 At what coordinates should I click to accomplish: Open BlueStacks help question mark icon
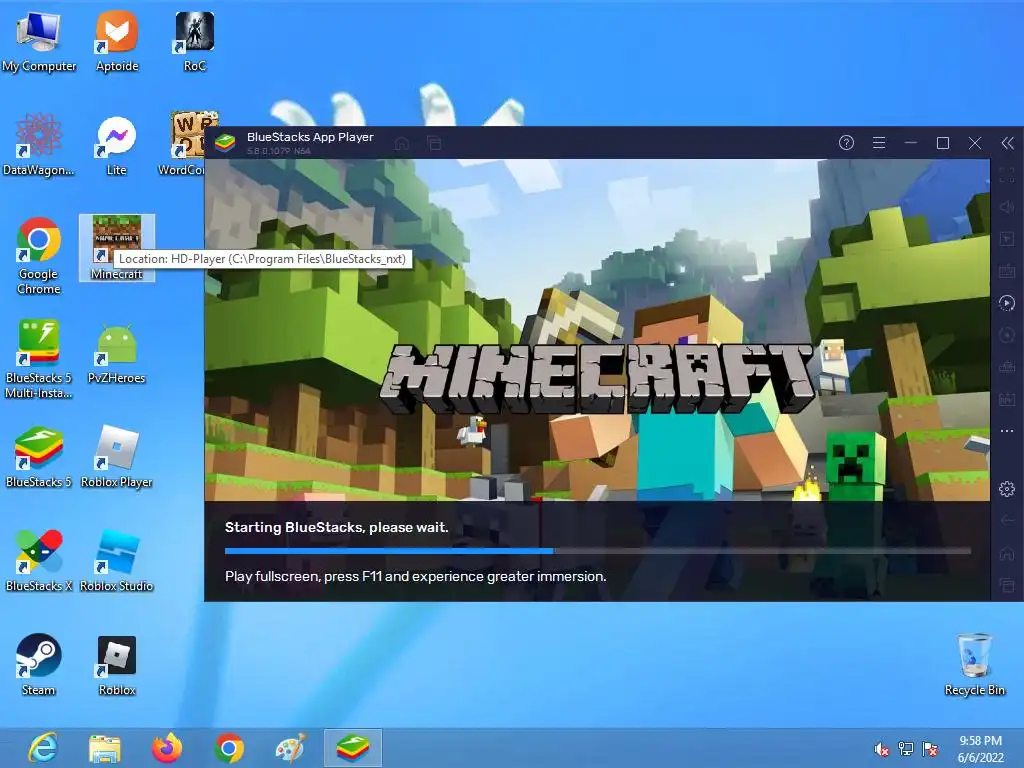(846, 142)
